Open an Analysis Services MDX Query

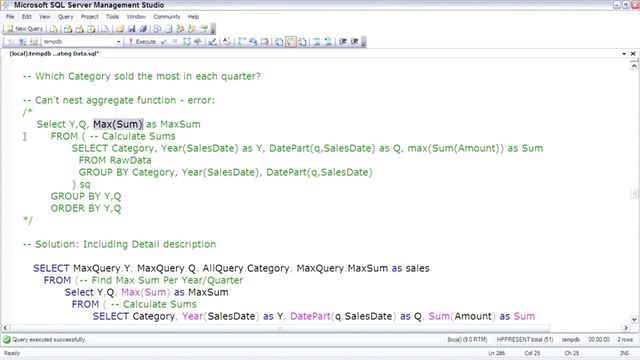[x=68, y=29]
